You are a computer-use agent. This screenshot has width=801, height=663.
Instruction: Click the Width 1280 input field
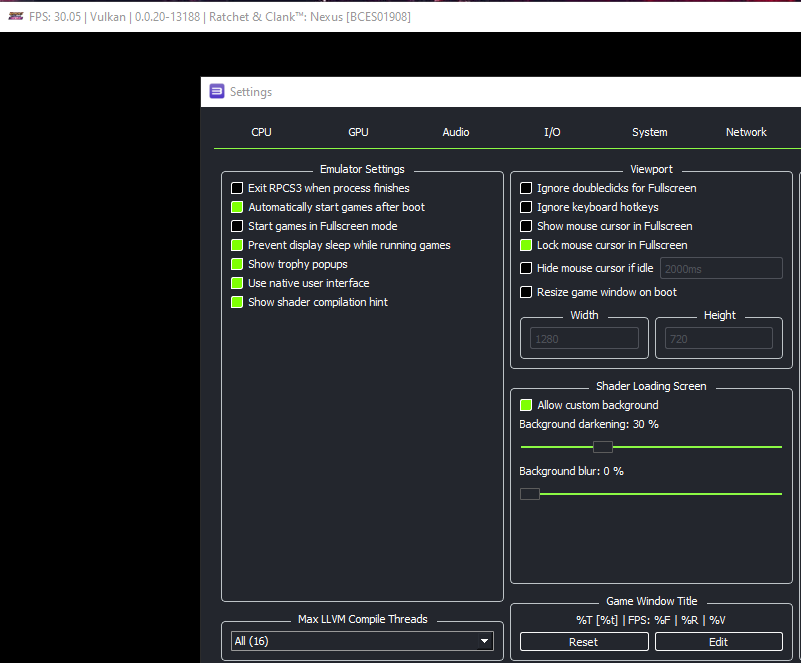pyautogui.click(x=584, y=339)
